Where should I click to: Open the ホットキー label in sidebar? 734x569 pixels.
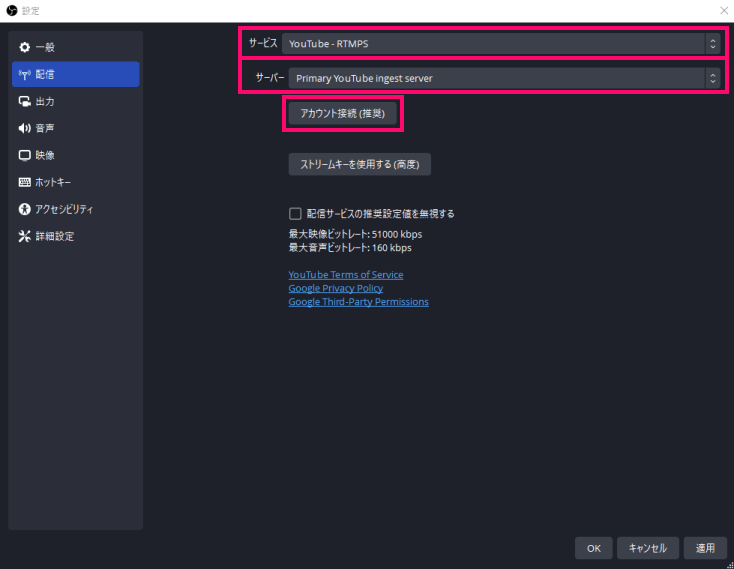(x=53, y=182)
